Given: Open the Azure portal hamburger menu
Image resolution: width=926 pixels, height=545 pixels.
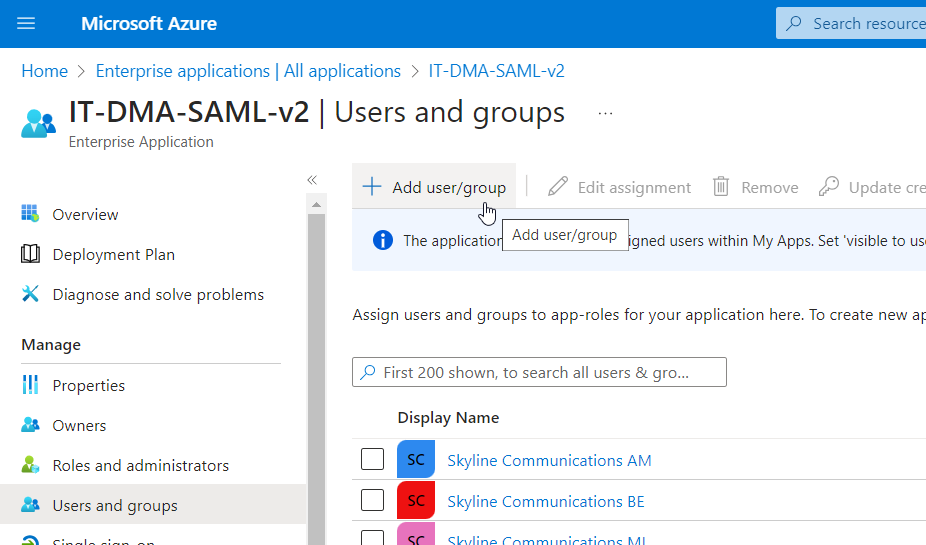Looking at the screenshot, I should click(26, 24).
